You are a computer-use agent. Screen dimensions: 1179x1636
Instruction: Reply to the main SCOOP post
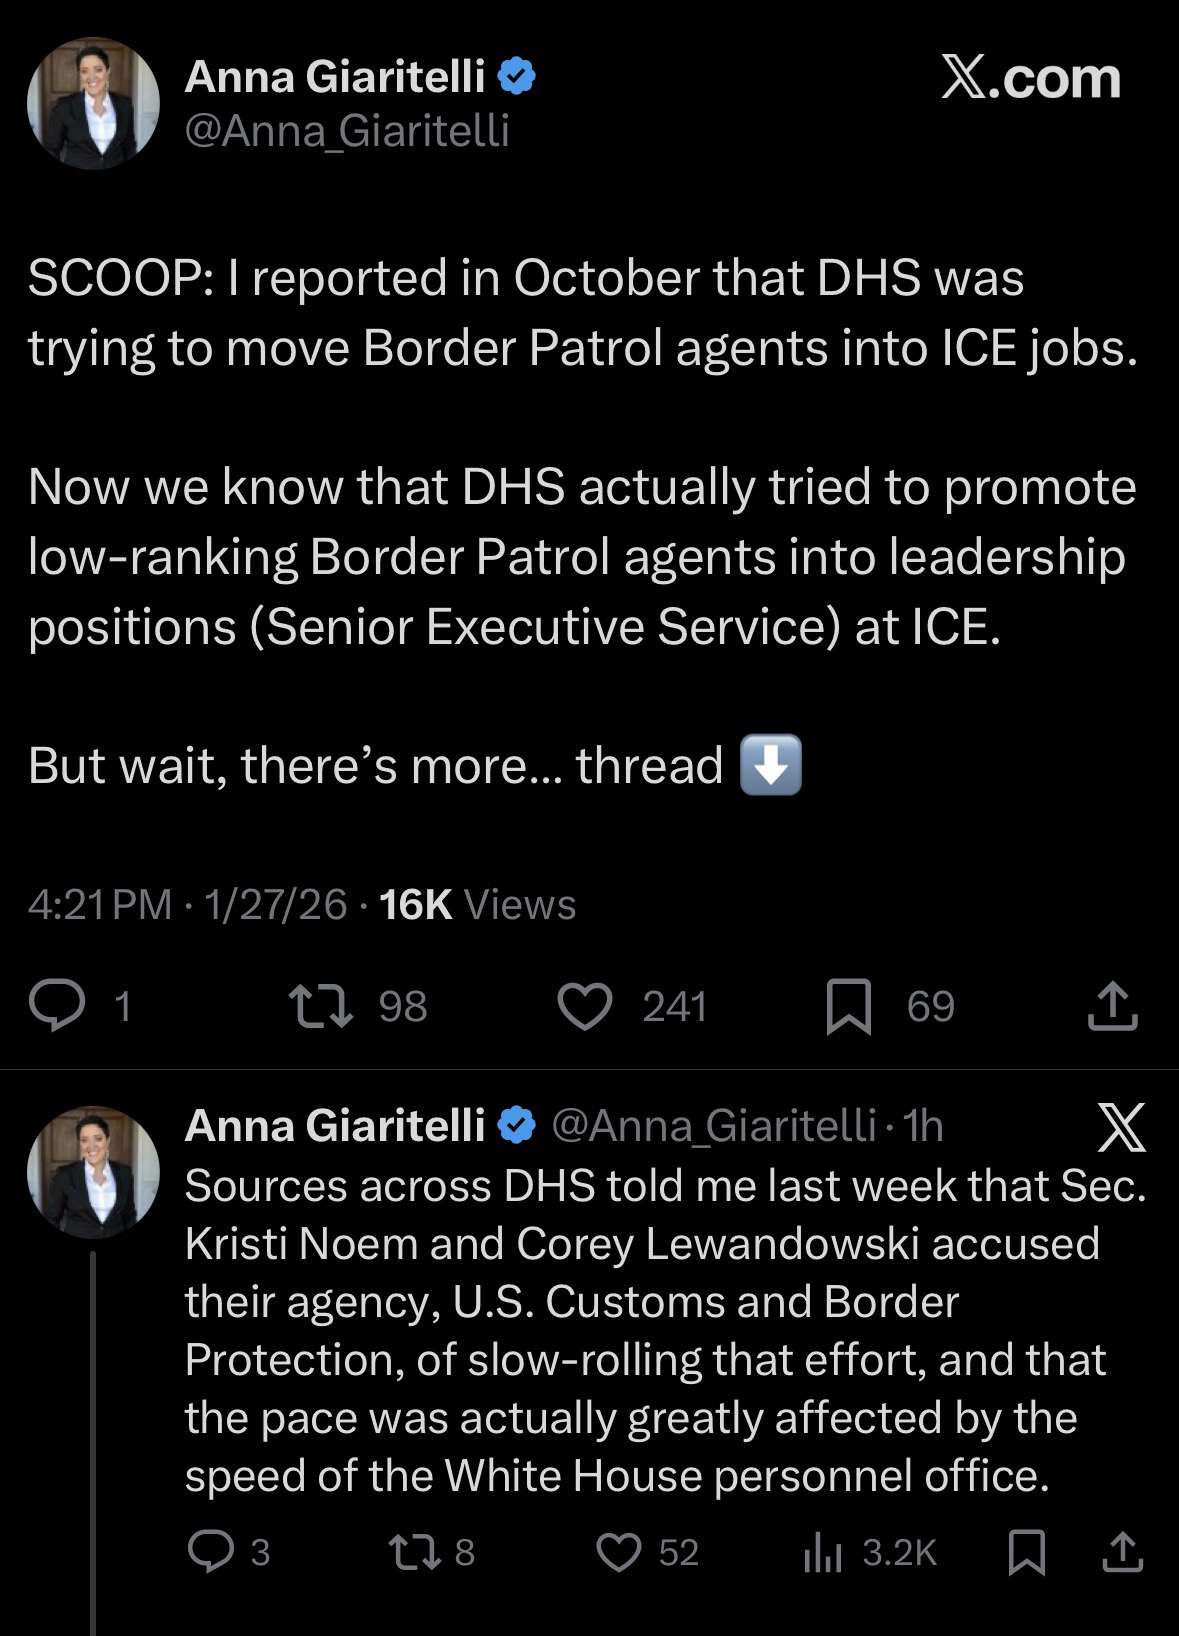coord(57,1006)
